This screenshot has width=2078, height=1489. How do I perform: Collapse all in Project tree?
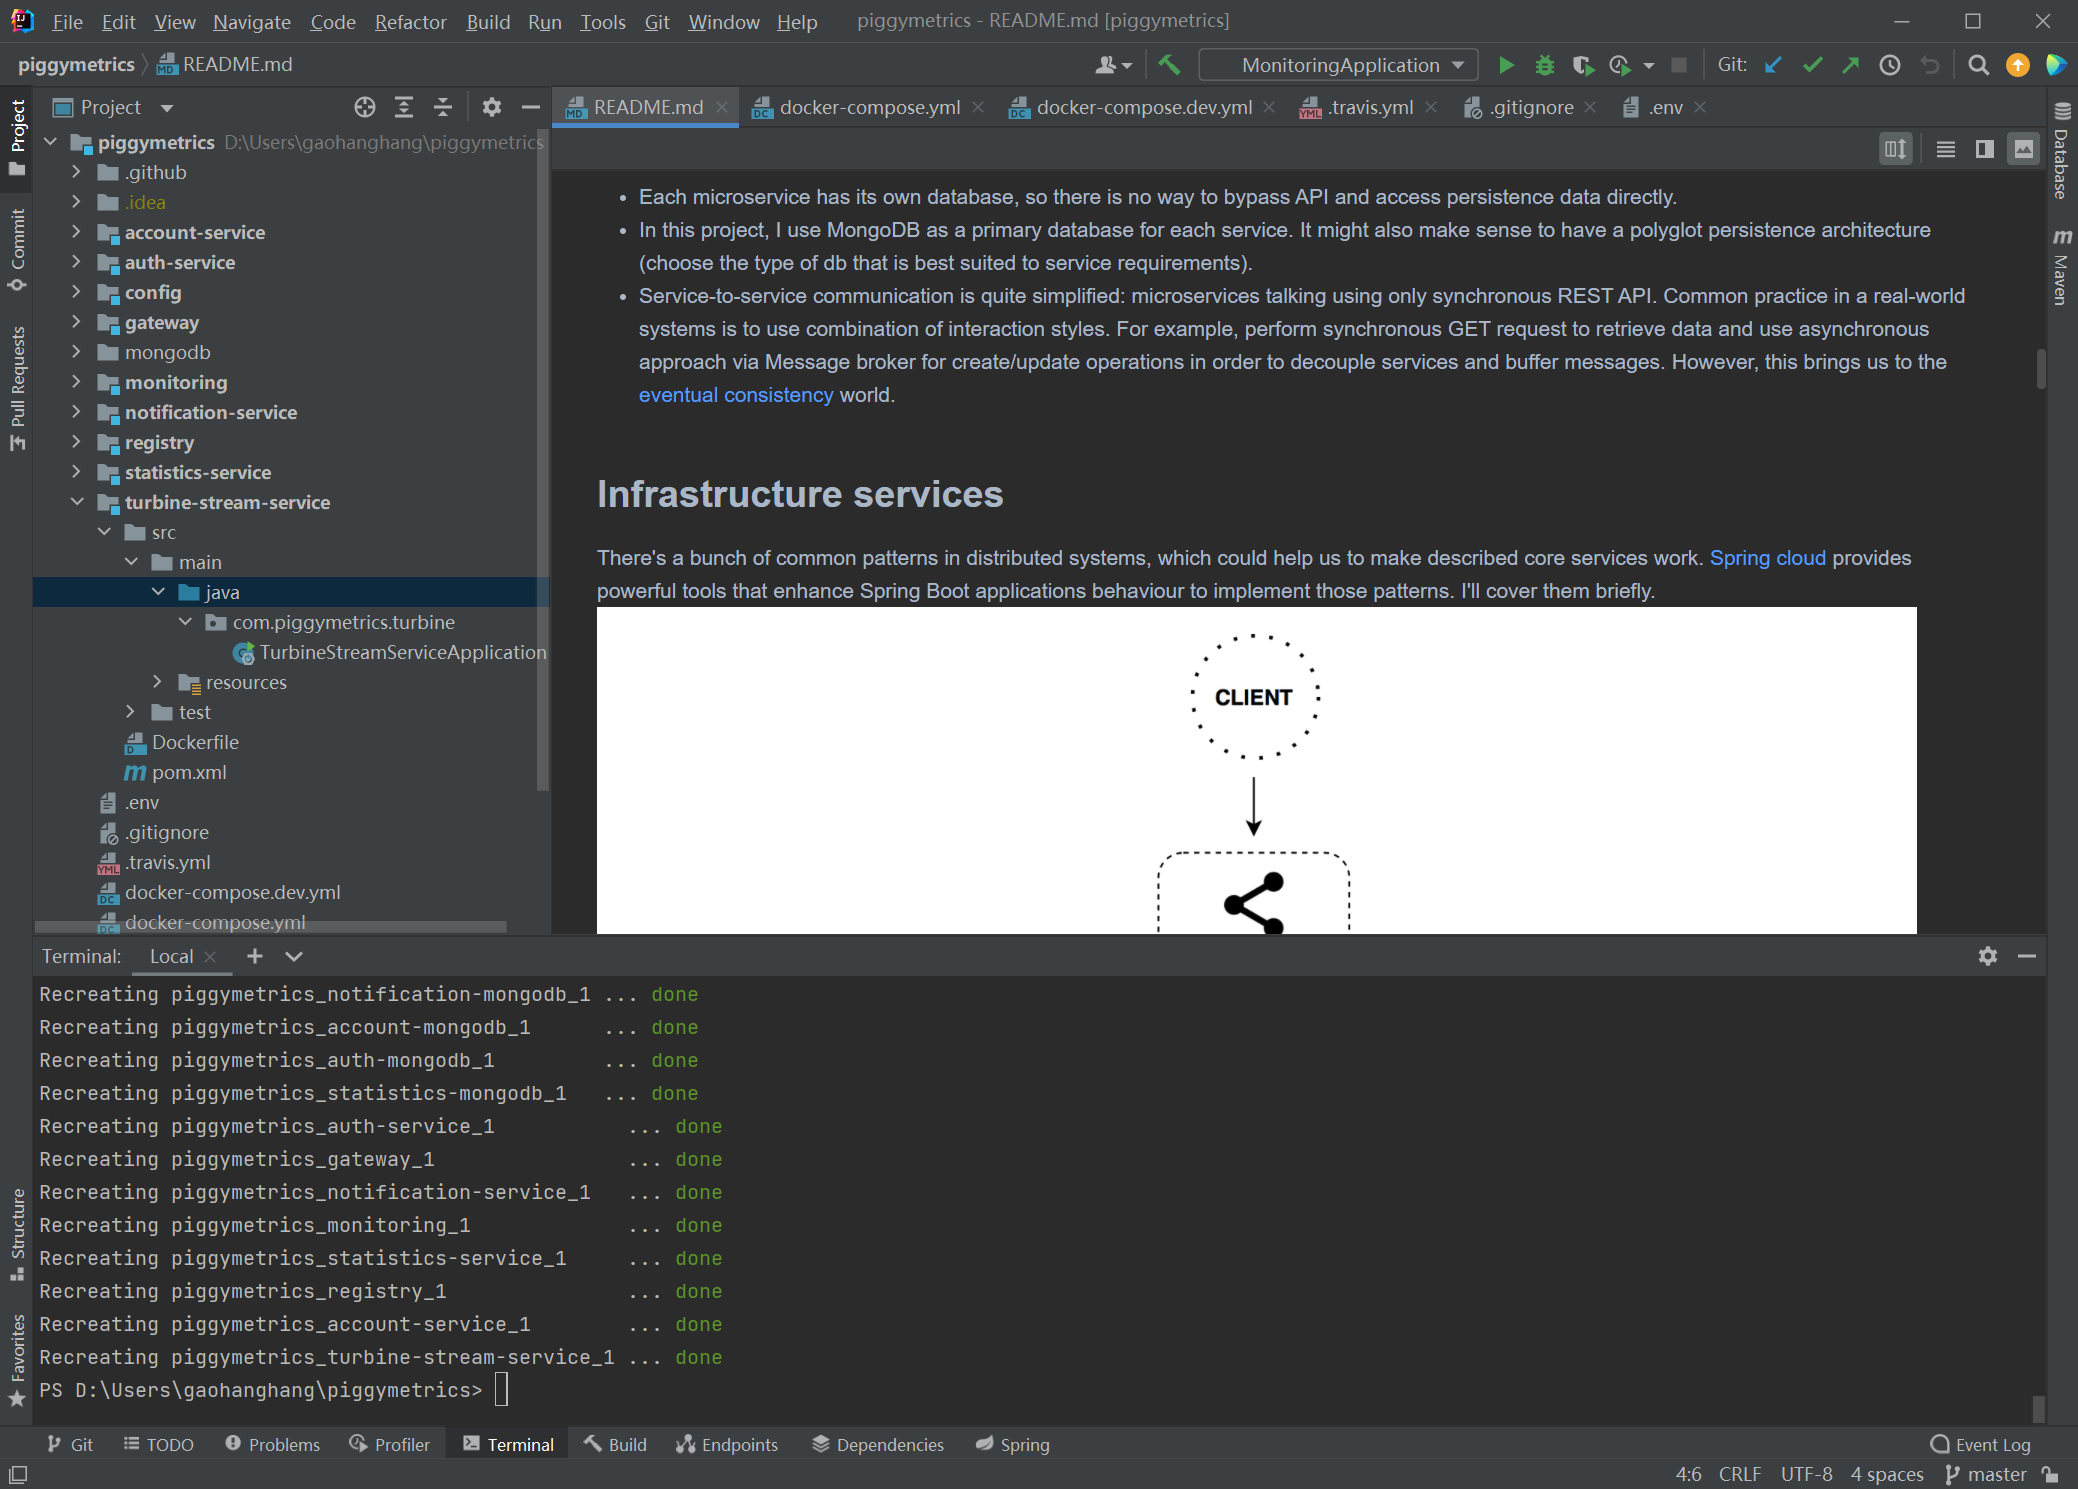pos(443,107)
